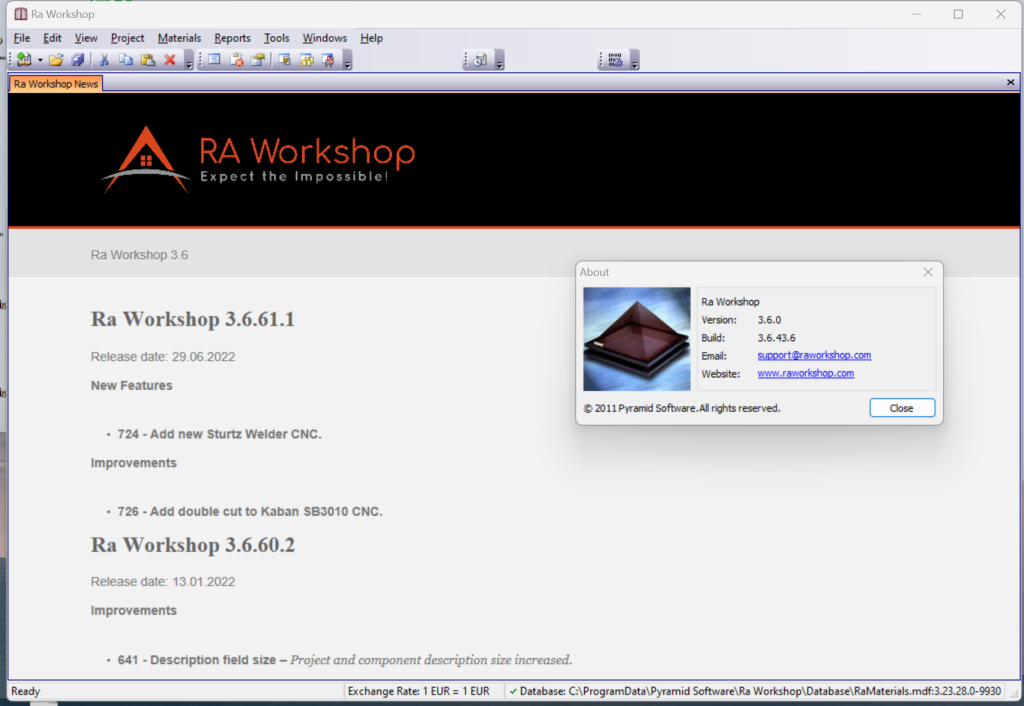Click the calculator settings toolbar icon
1024x706 pixels.
(615, 60)
